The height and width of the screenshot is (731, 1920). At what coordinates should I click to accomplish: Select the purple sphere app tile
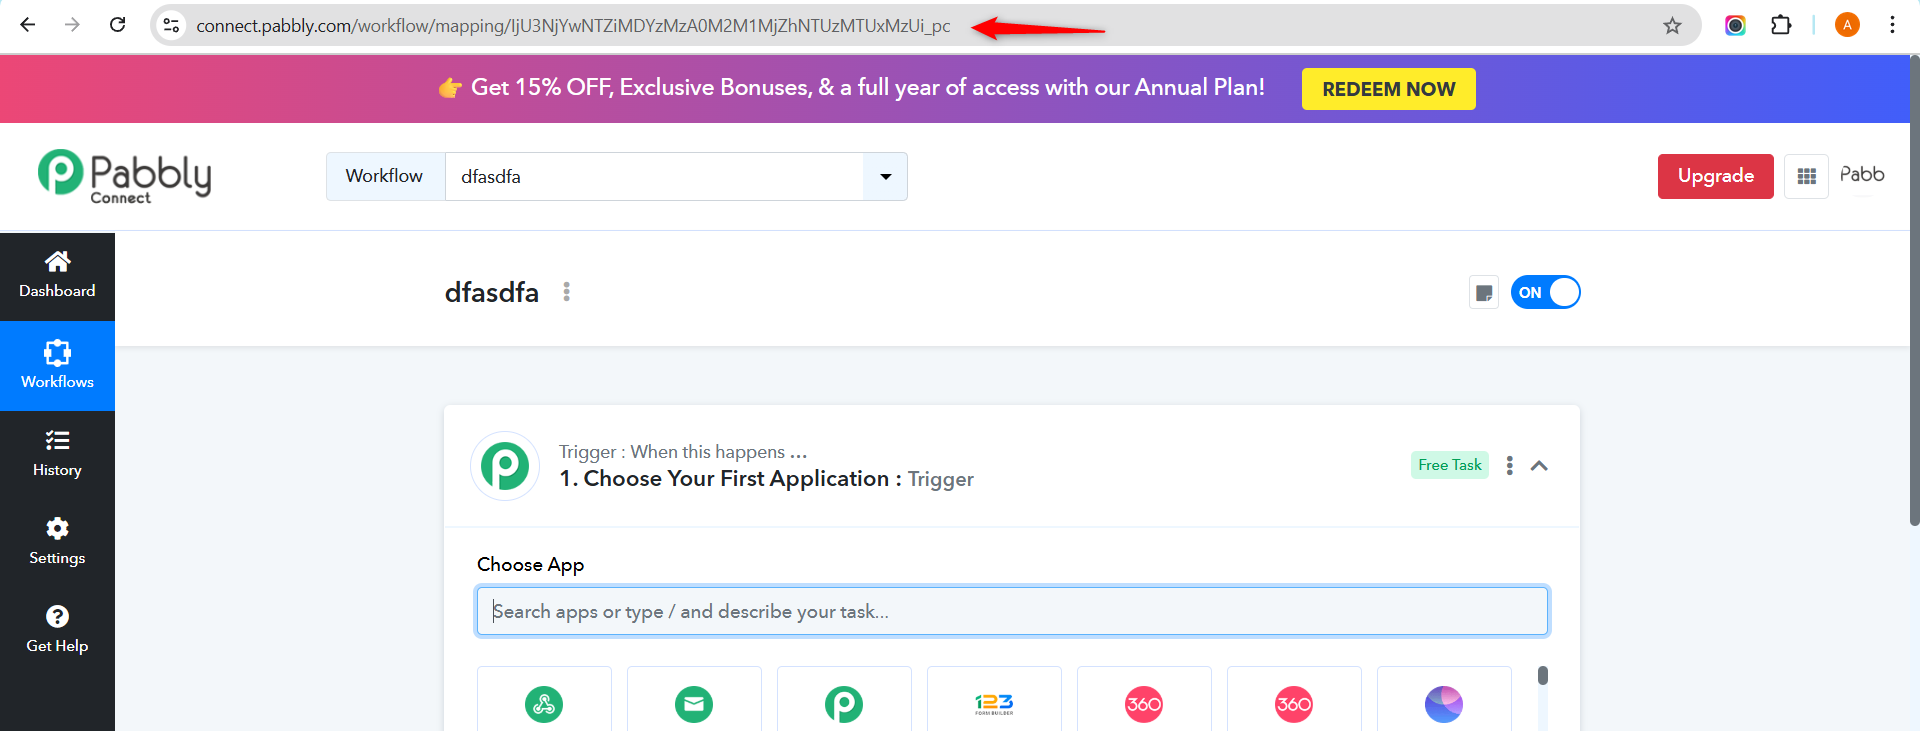[x=1443, y=704]
